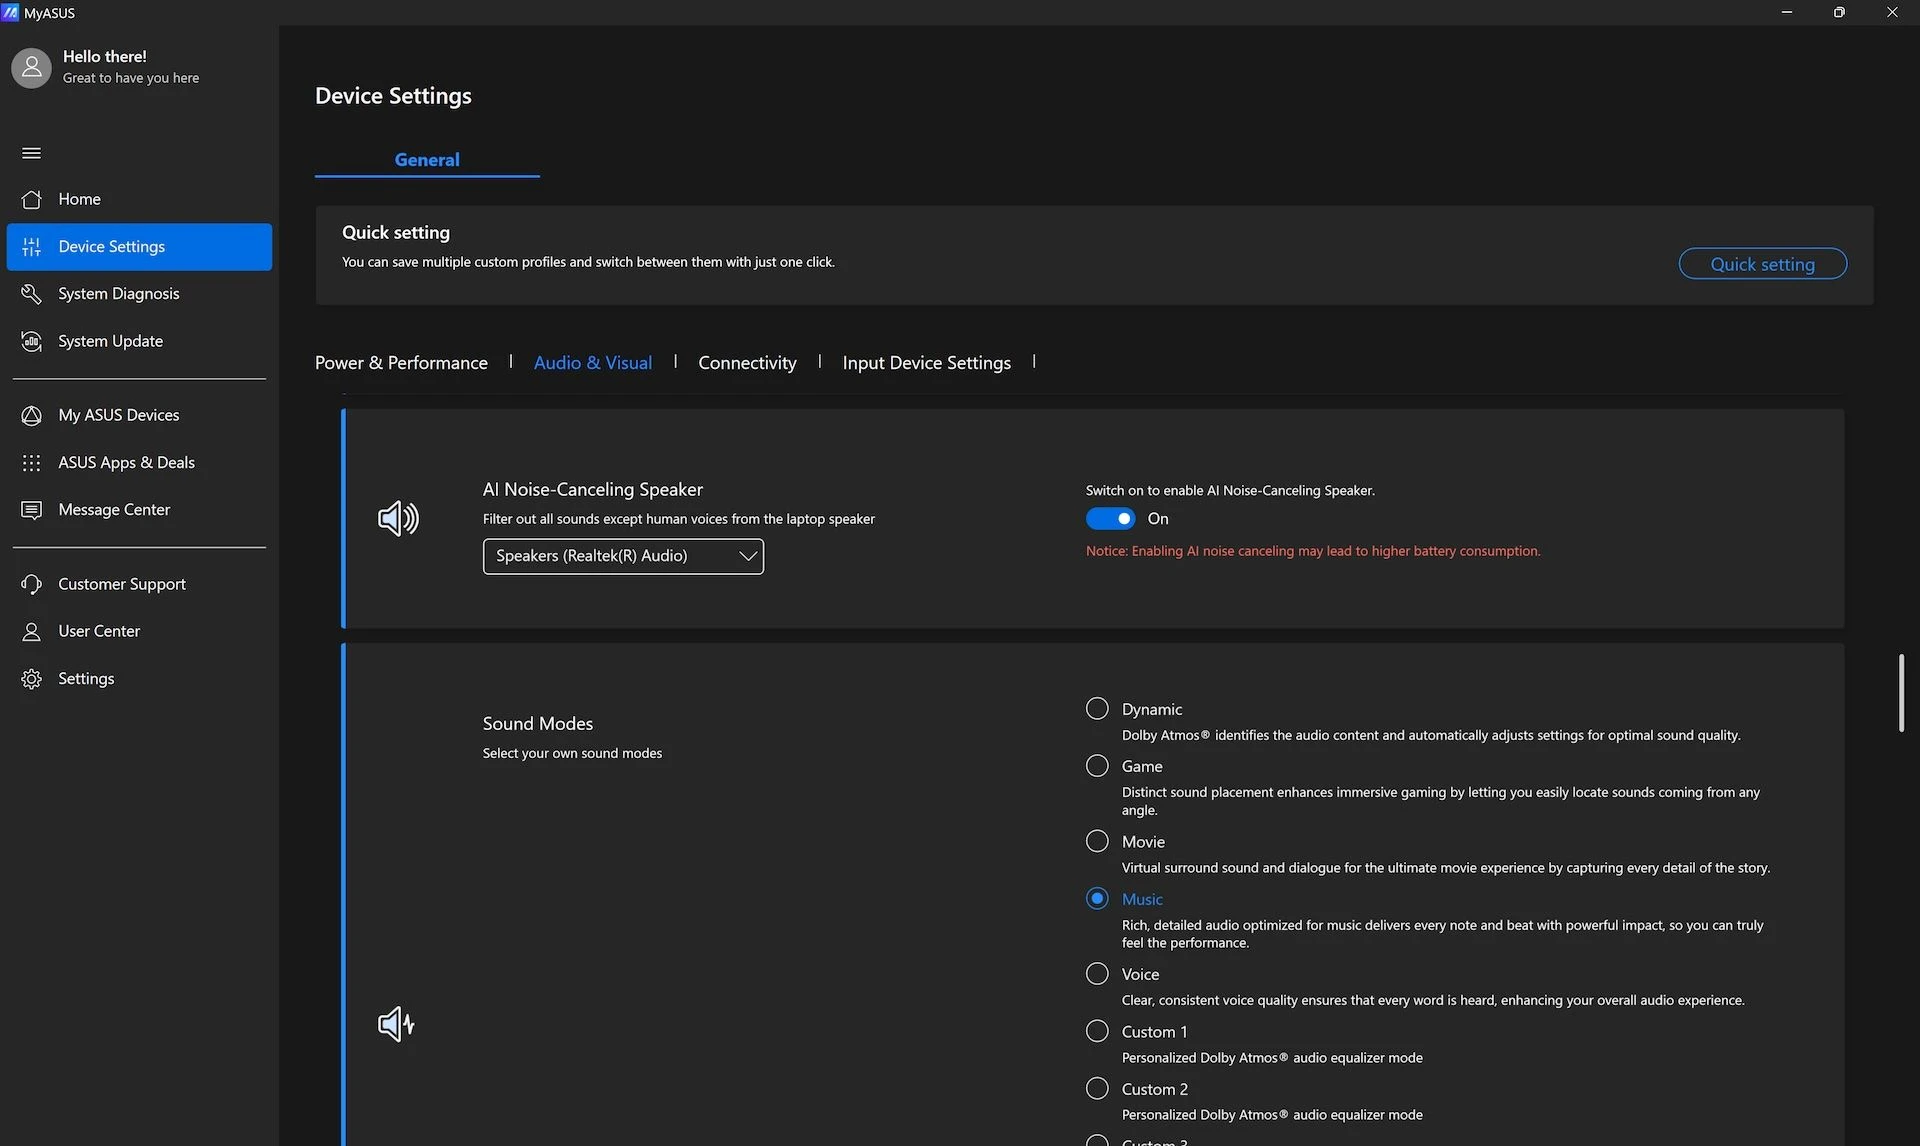
Task: Open the Power & Performance section
Action: click(x=401, y=363)
